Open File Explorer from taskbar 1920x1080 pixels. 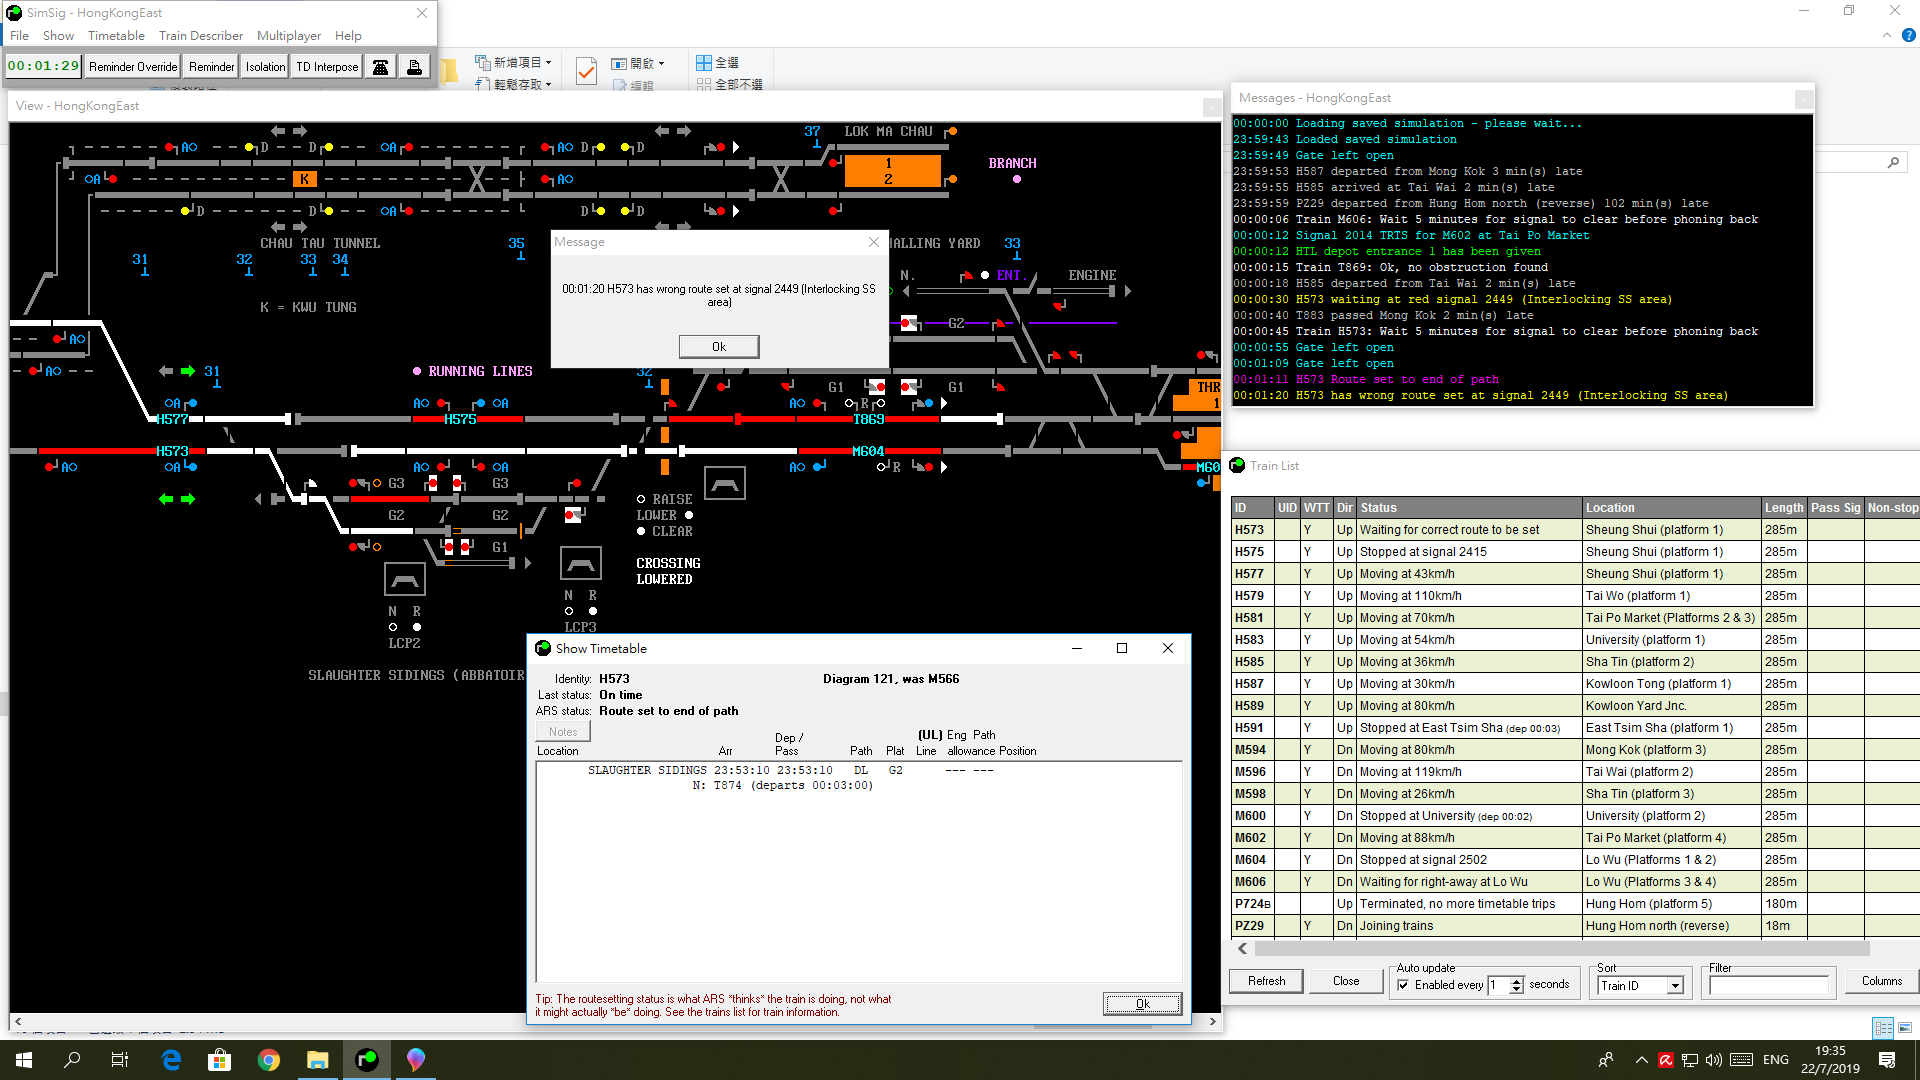[317, 1060]
